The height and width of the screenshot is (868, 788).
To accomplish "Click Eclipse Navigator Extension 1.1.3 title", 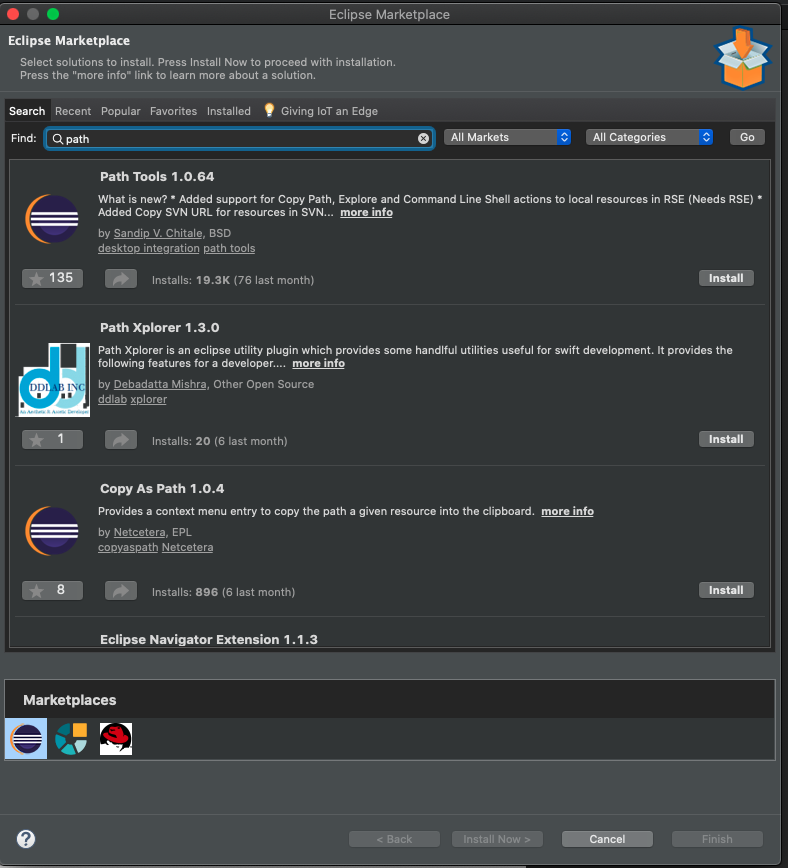I will pyautogui.click(x=209, y=639).
